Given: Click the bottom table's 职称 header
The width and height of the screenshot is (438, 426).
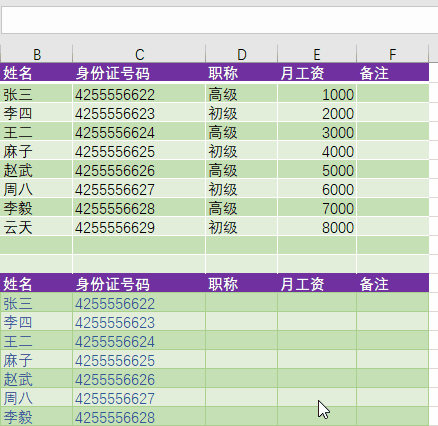Looking at the screenshot, I should click(242, 283).
